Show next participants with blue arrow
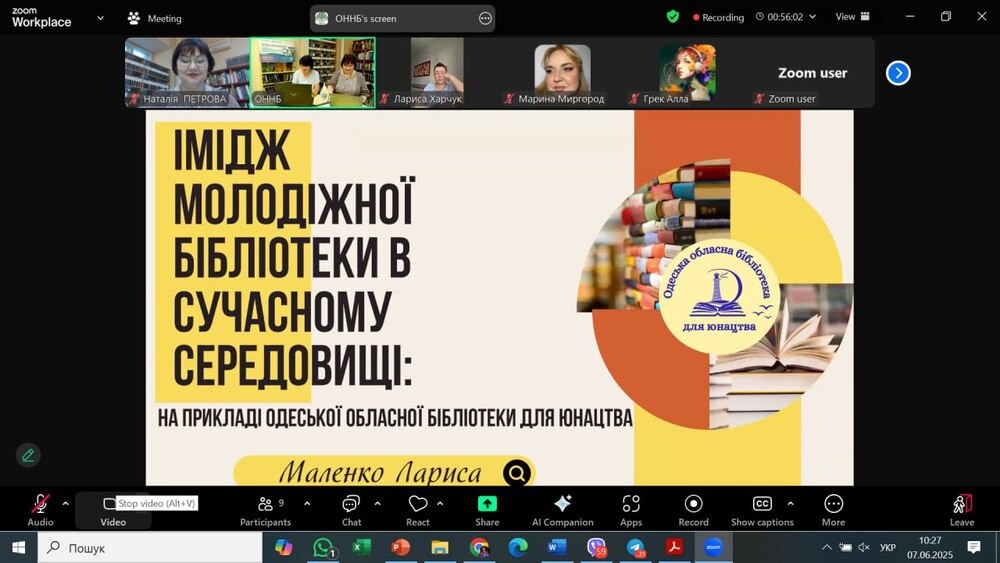The image size is (1000, 563). click(x=898, y=73)
